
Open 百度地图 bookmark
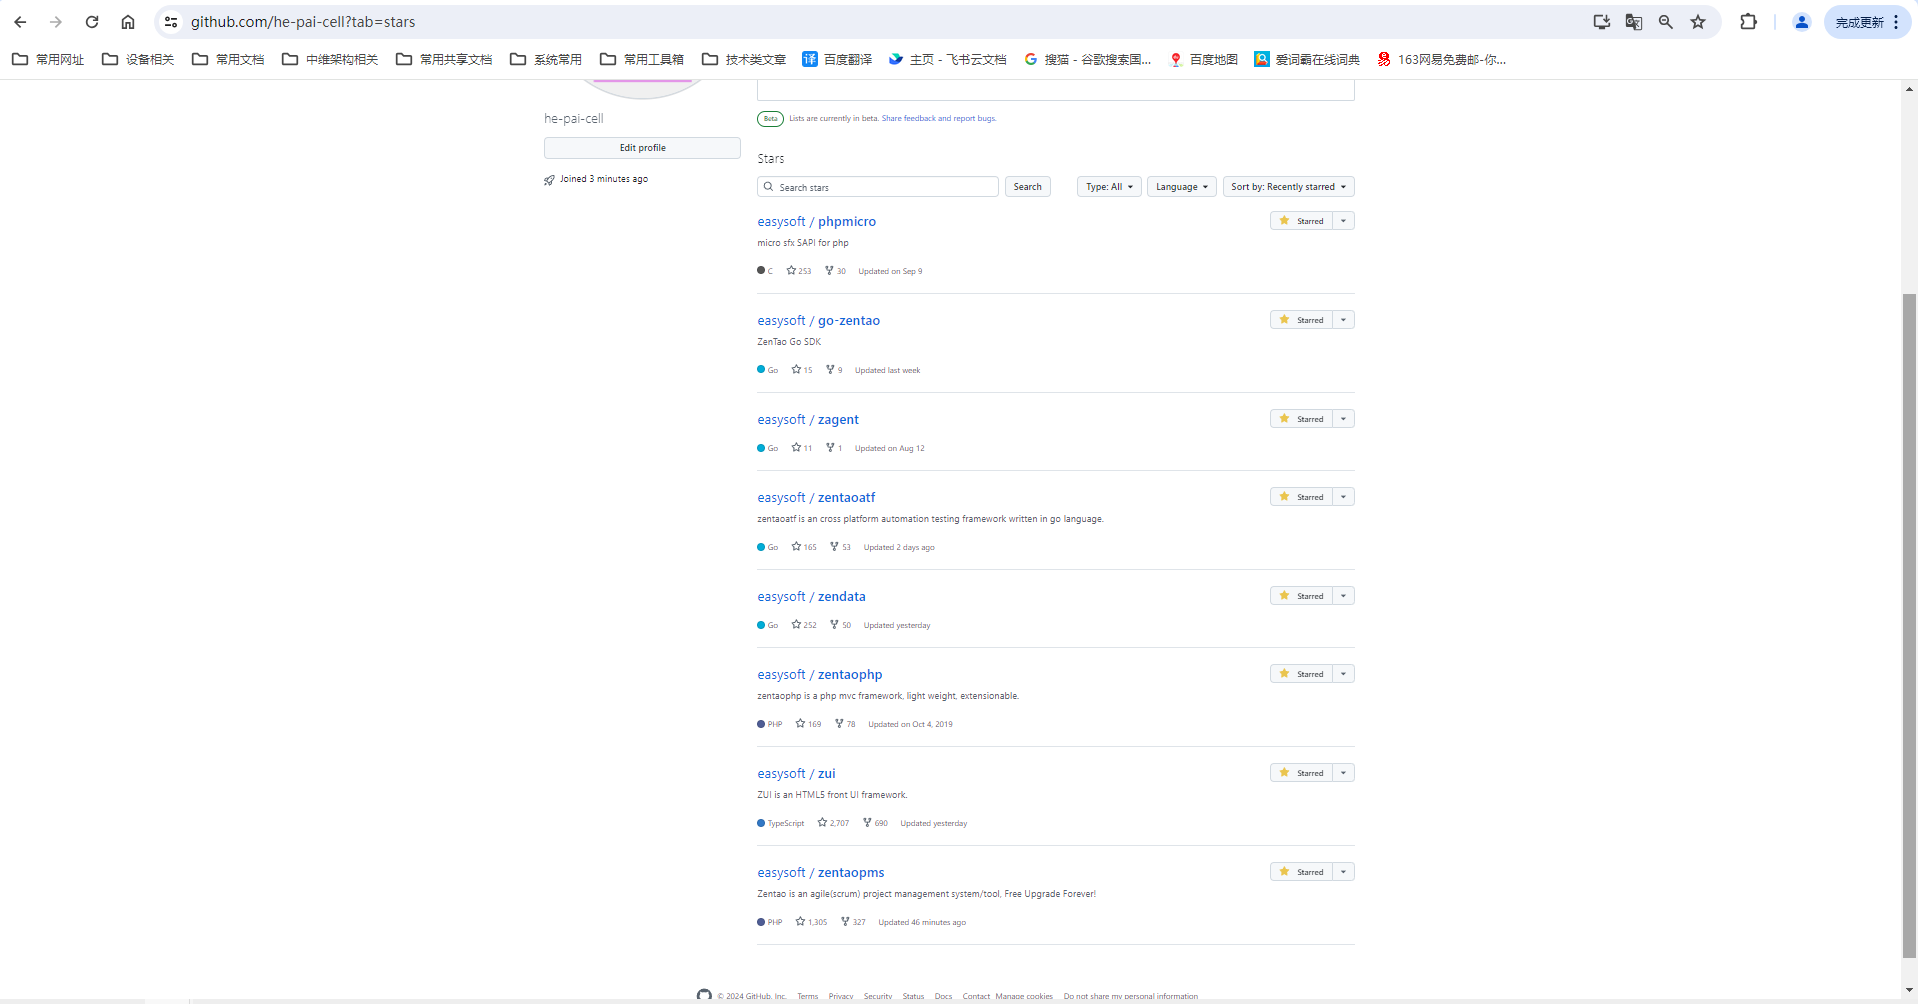click(x=1203, y=59)
